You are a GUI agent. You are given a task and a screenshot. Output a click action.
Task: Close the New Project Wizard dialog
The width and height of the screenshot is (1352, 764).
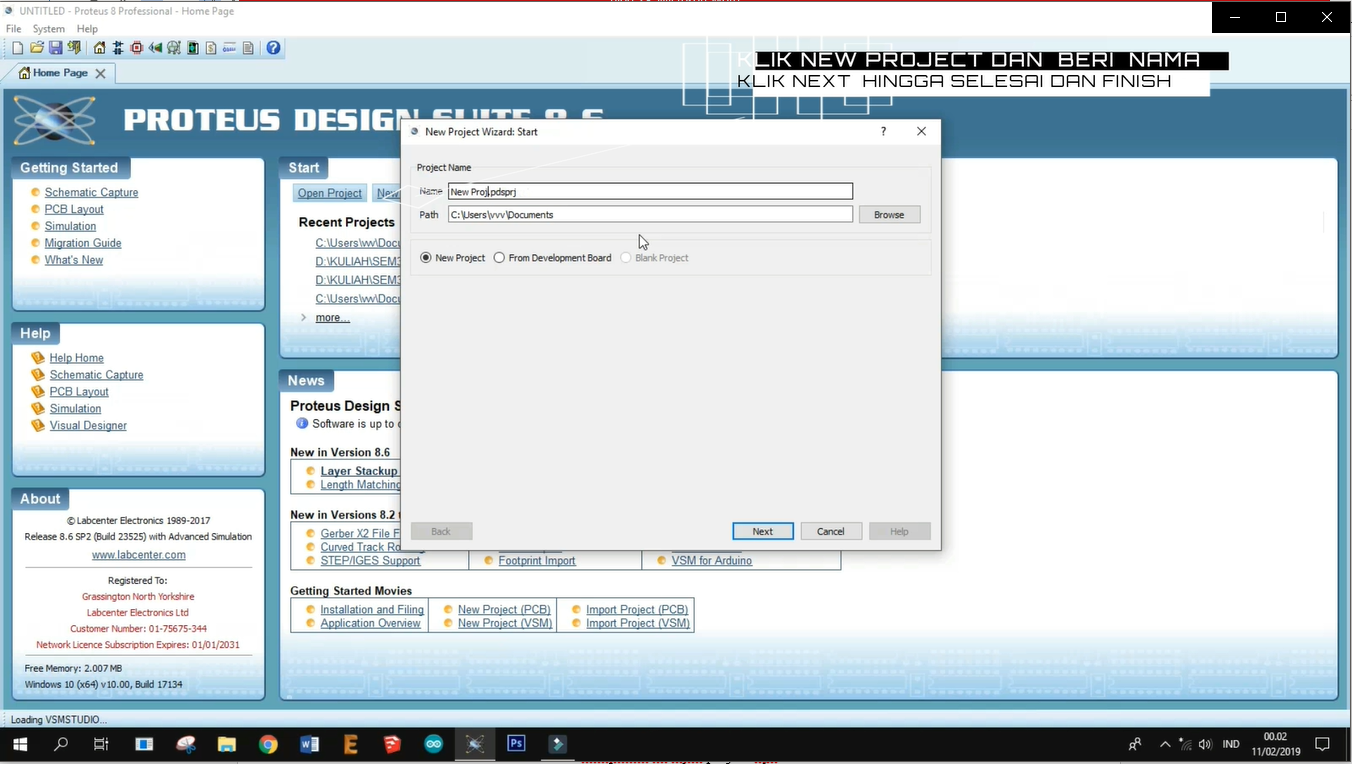pos(921,131)
